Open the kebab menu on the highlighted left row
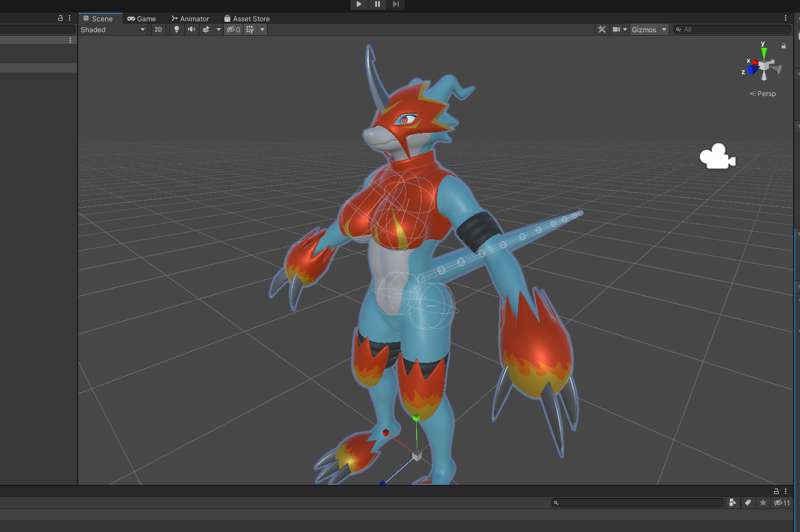 click(x=70, y=40)
